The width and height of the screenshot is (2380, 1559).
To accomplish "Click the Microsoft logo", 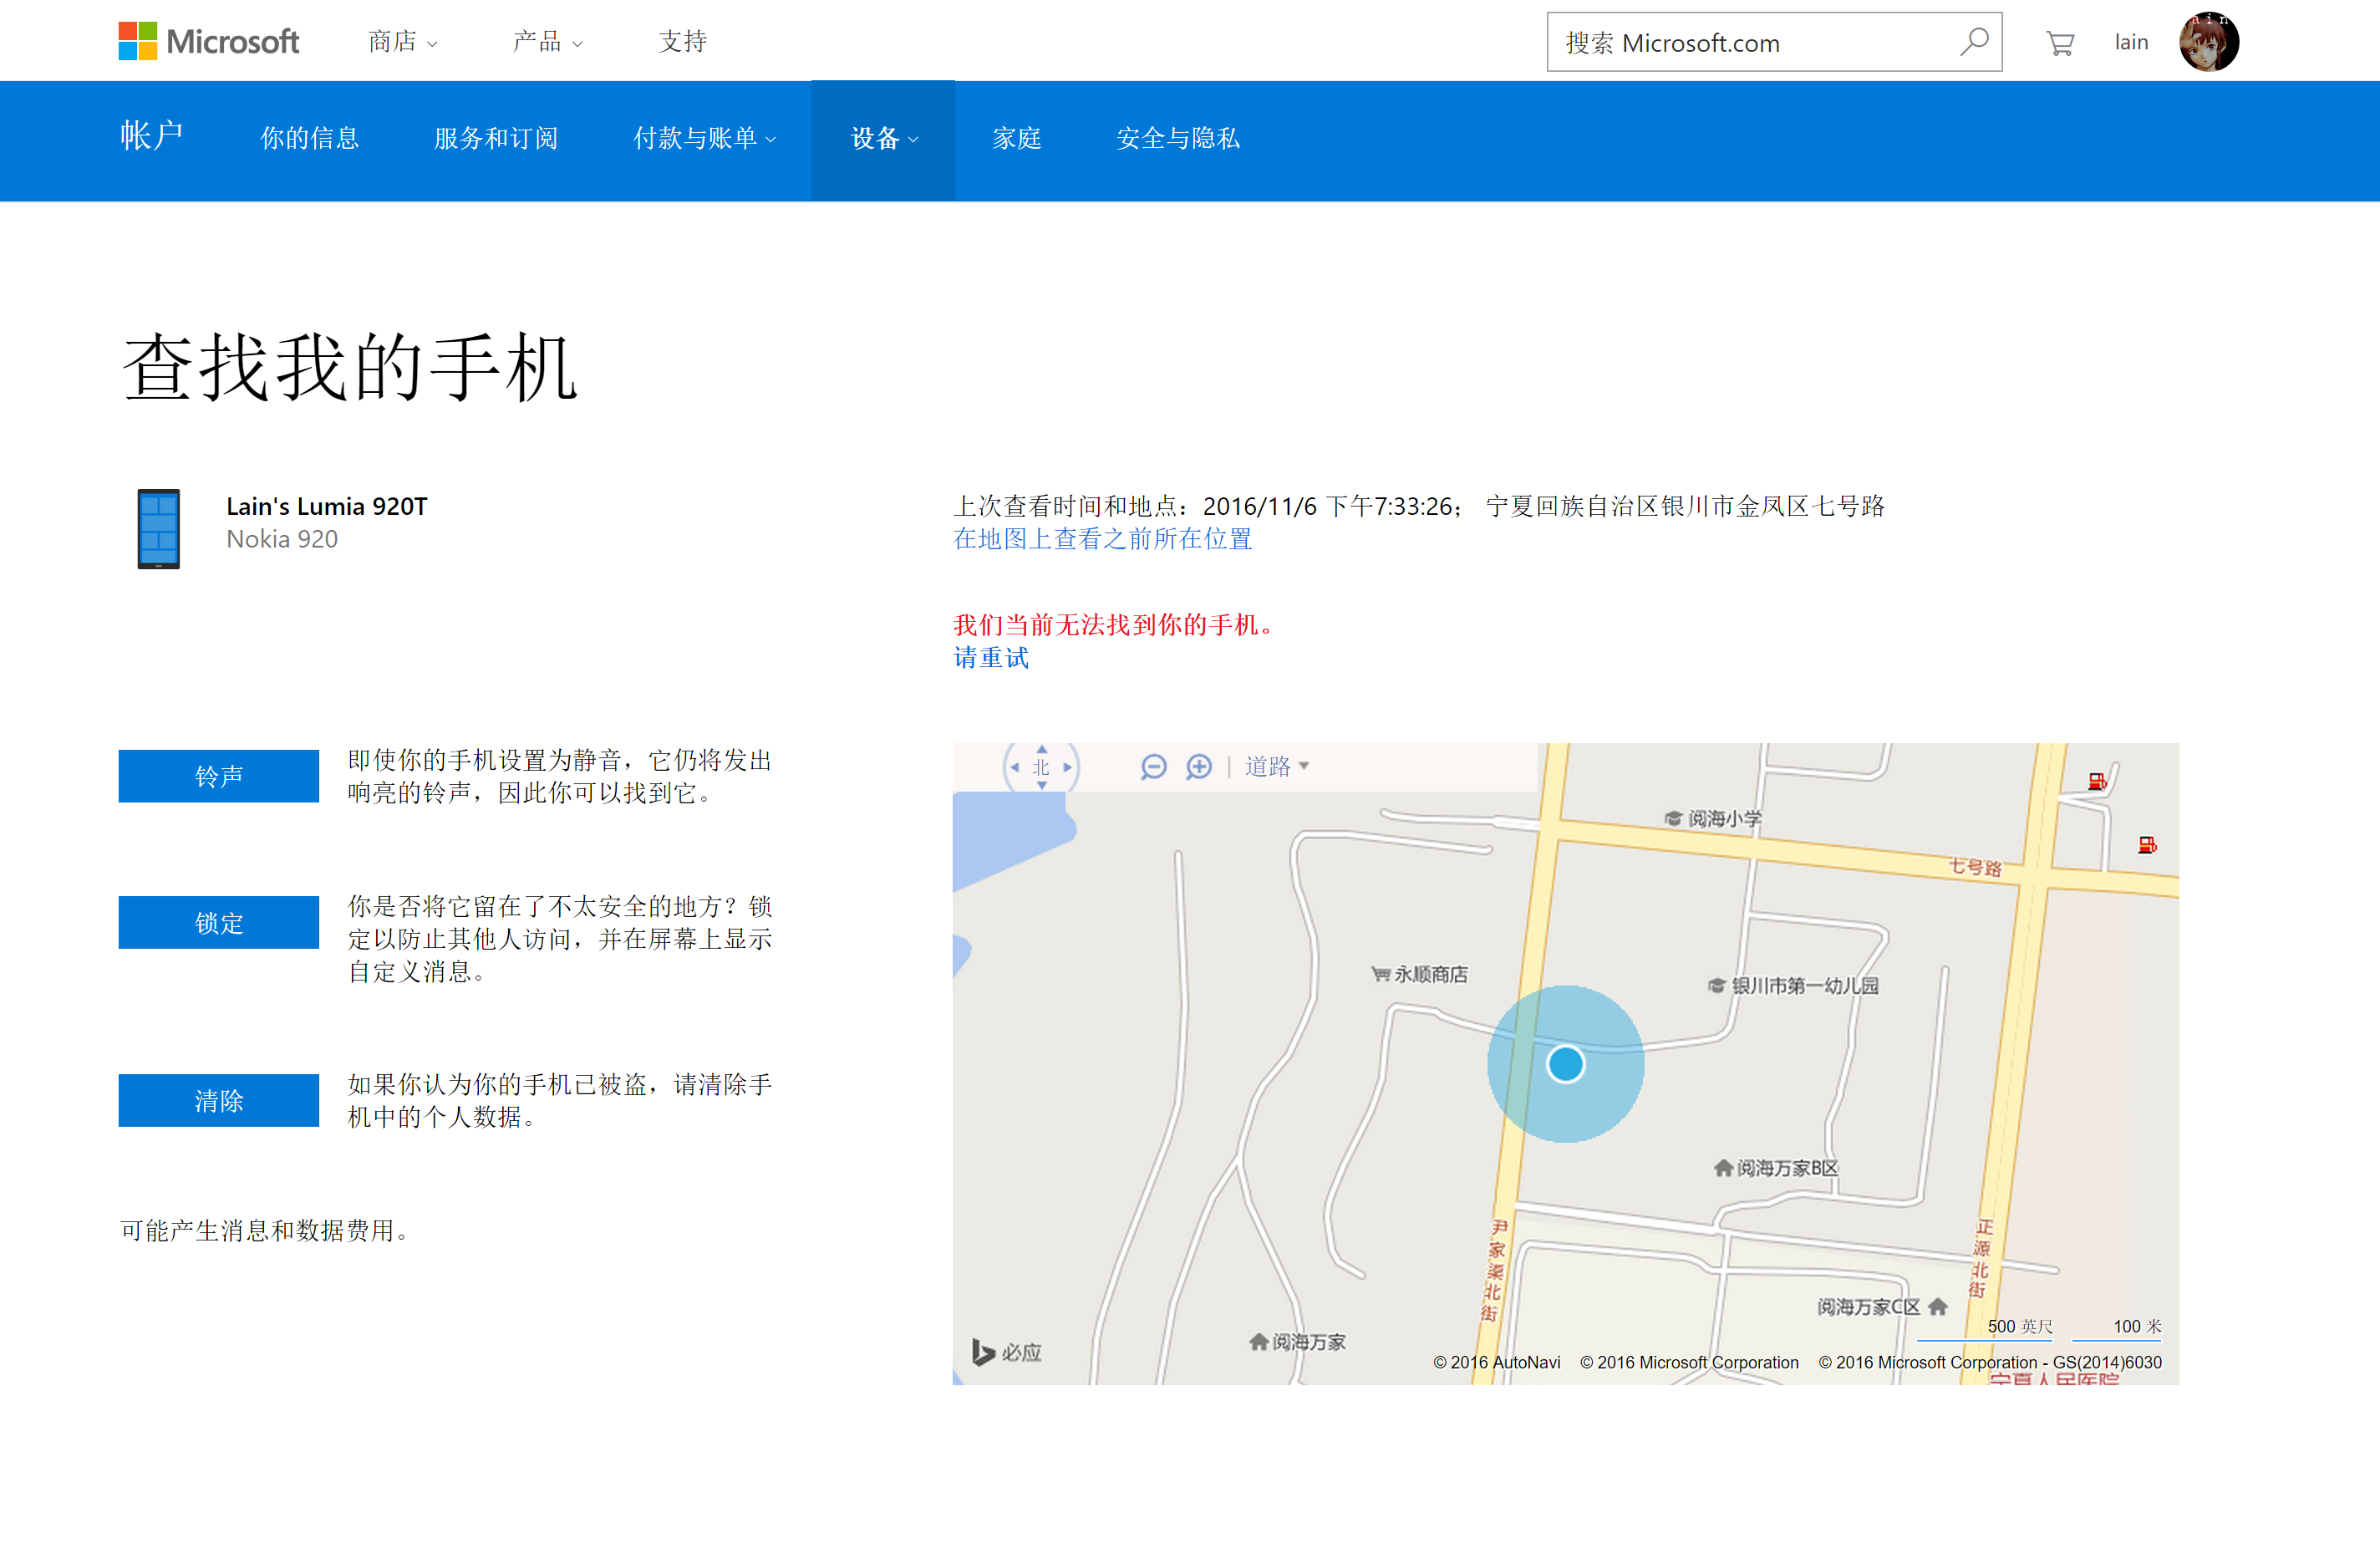I will (x=208, y=41).
